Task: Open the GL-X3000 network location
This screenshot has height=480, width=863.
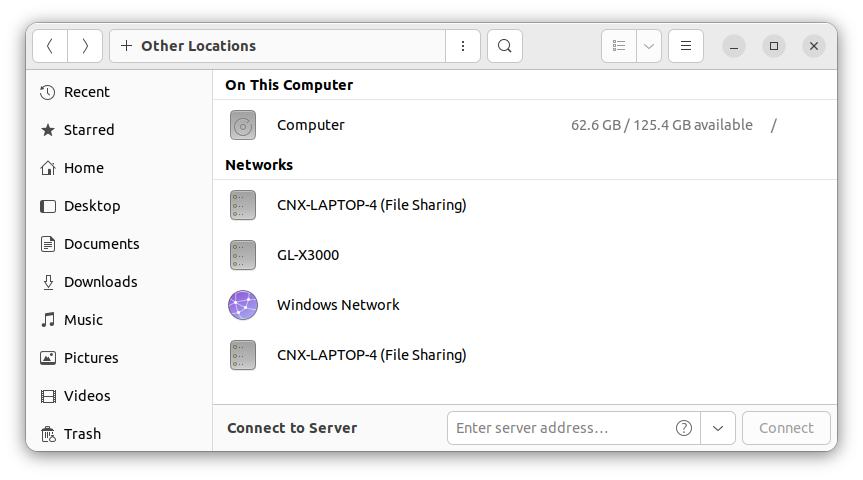Action: (x=525, y=255)
